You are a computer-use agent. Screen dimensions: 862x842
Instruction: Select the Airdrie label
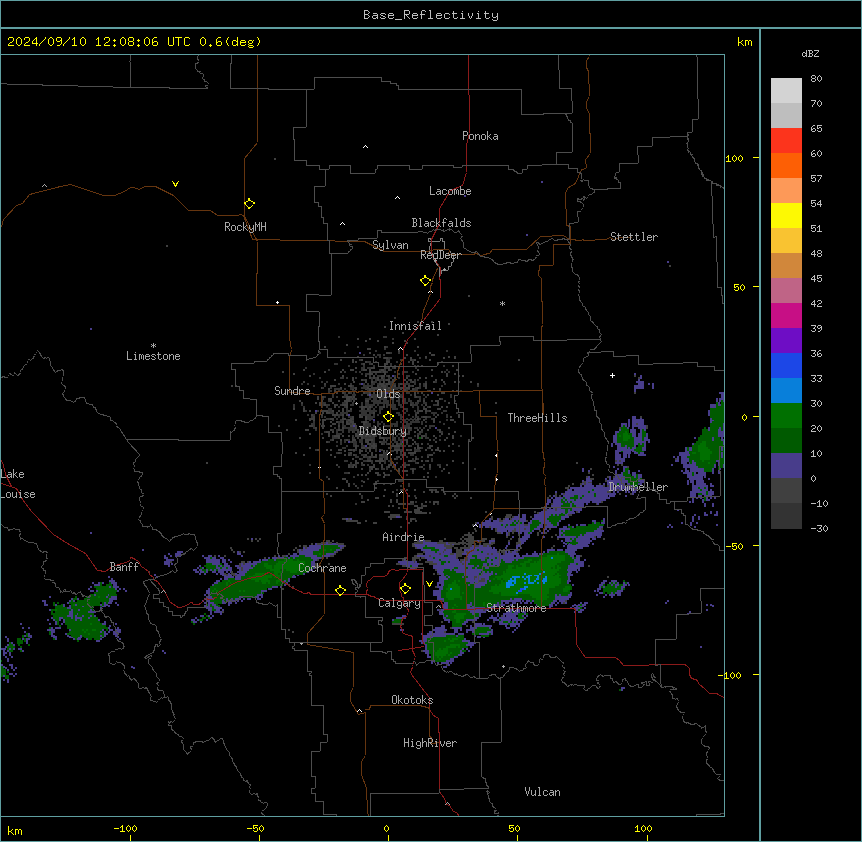coord(403,537)
